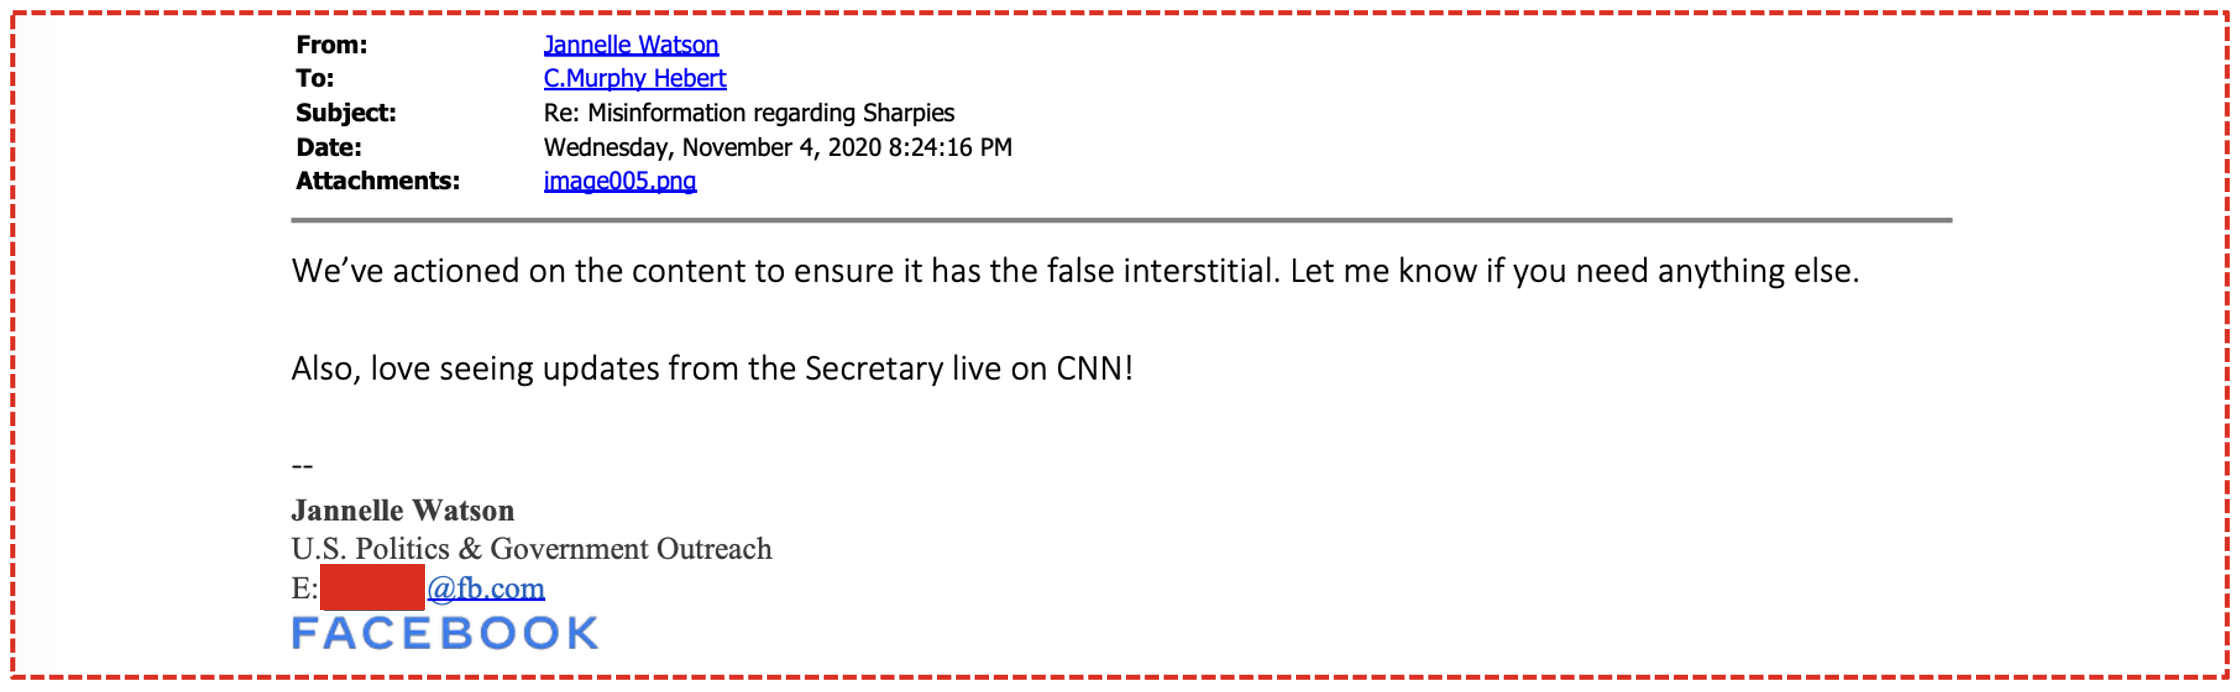This screenshot has width=2240, height=692.
Task: Click the subject text about Sharpies misinformation
Action: pyautogui.click(x=749, y=113)
